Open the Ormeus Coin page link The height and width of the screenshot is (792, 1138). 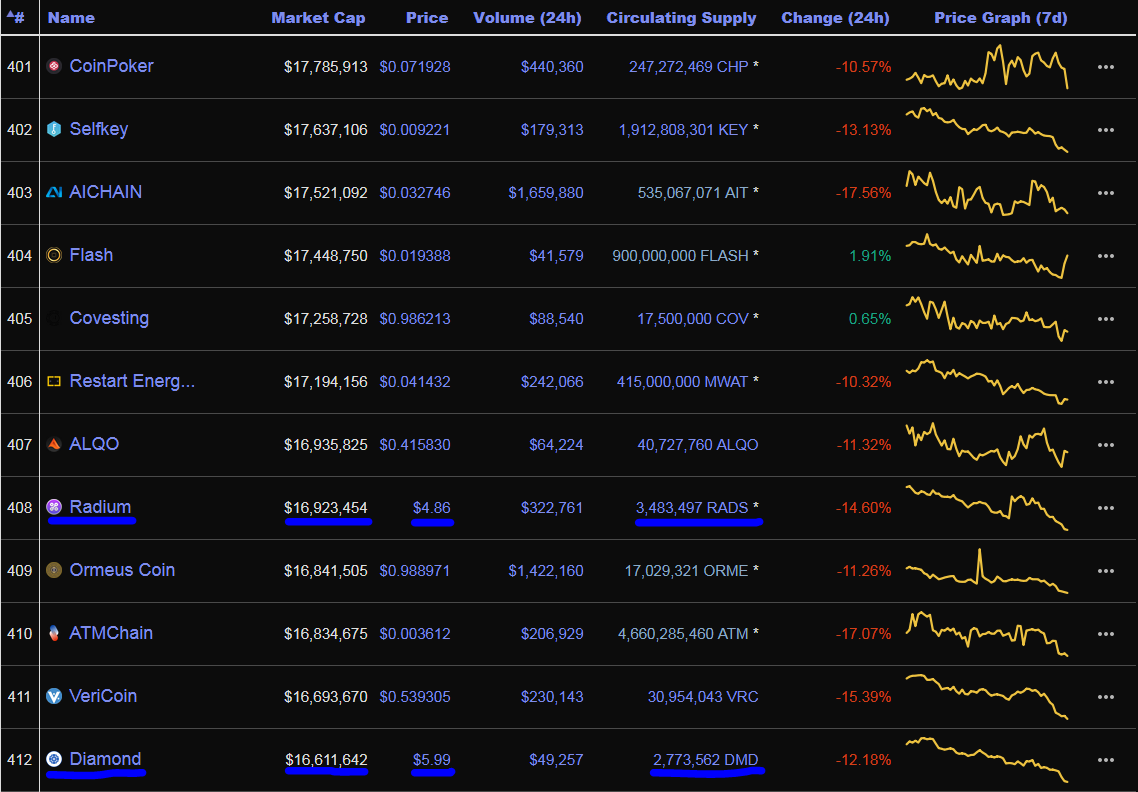[122, 570]
